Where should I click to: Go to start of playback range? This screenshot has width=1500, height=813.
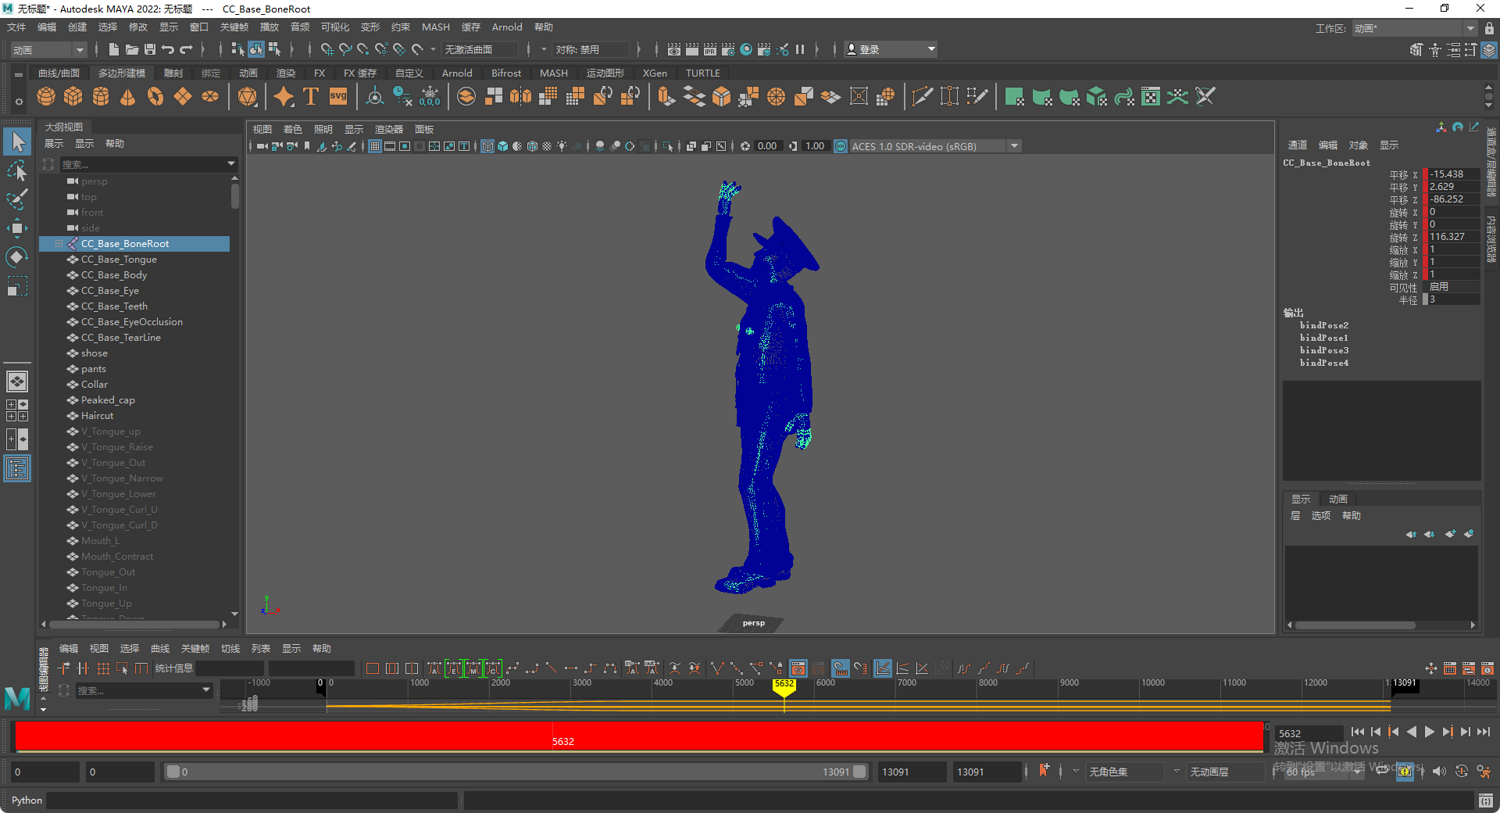point(1357,732)
